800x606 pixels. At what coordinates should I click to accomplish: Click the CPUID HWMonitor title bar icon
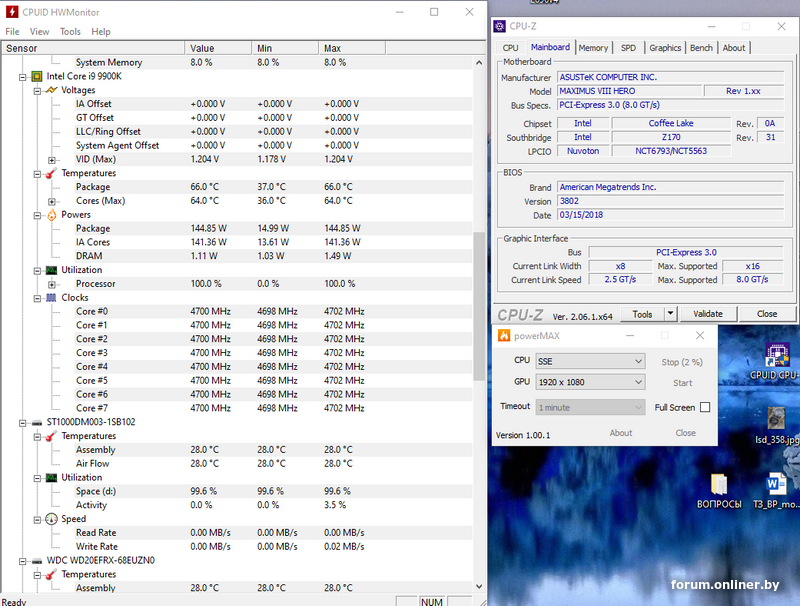(x=12, y=12)
